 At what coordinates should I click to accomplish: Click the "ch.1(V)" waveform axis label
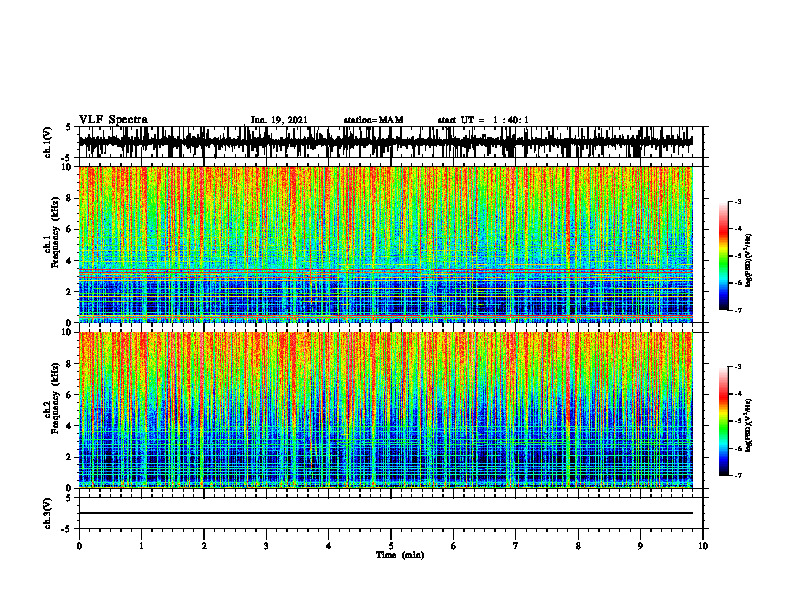click(x=48, y=142)
